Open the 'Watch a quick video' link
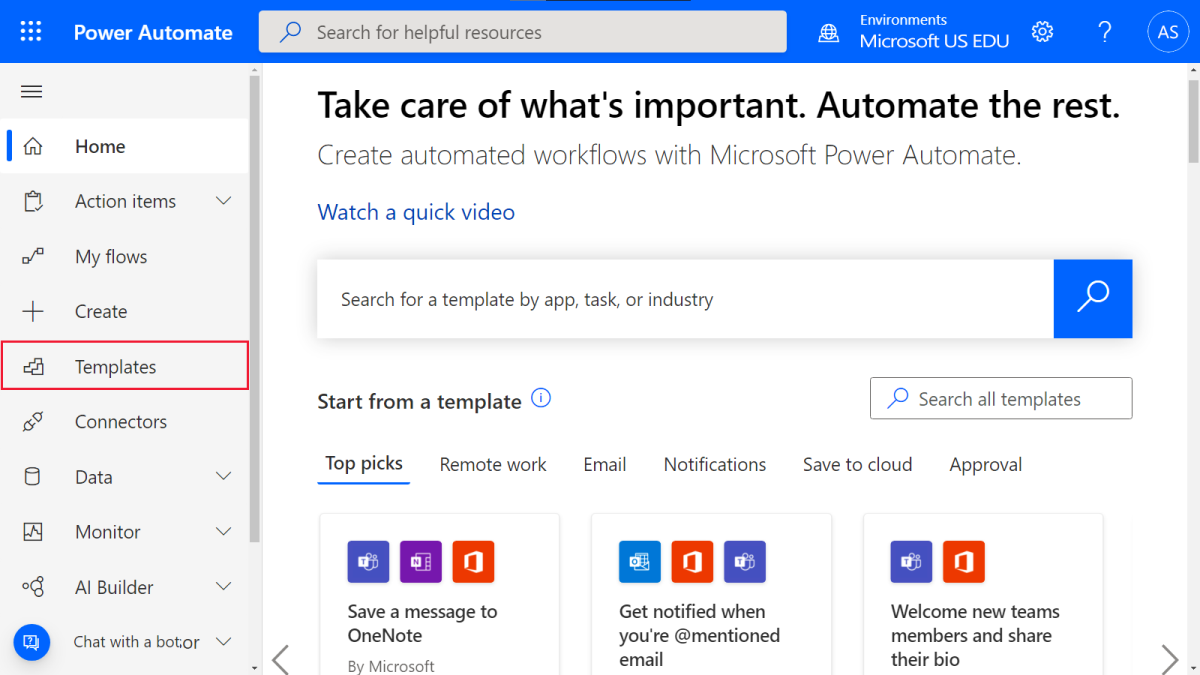Image resolution: width=1200 pixels, height=675 pixels. tap(416, 212)
